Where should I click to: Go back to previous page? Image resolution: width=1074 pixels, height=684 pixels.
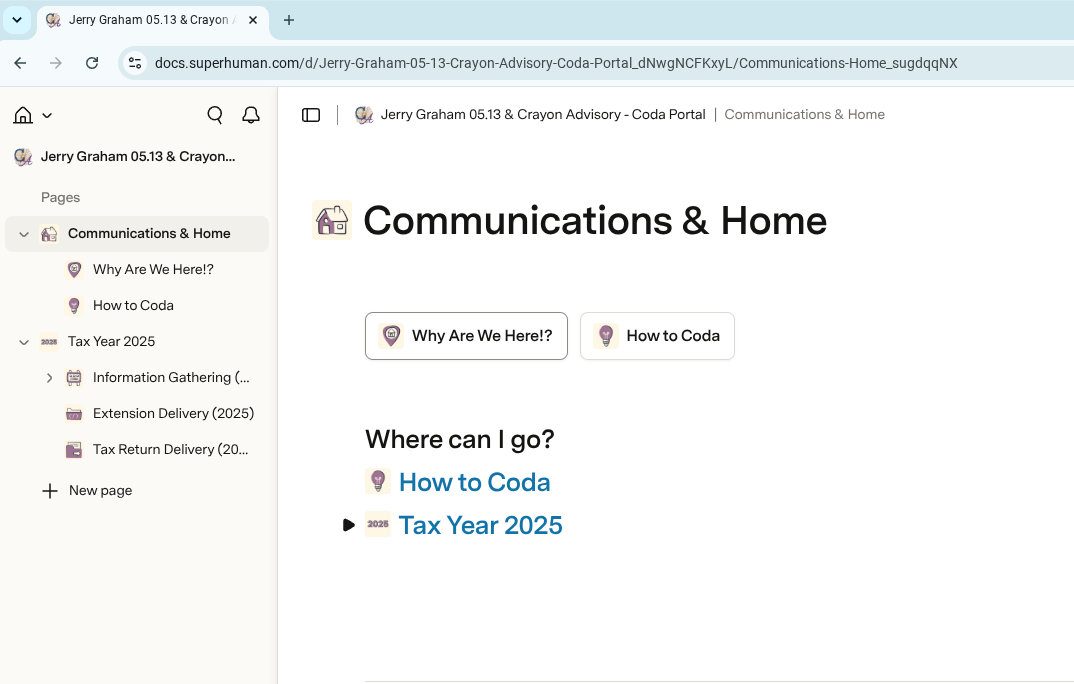click(x=21, y=63)
